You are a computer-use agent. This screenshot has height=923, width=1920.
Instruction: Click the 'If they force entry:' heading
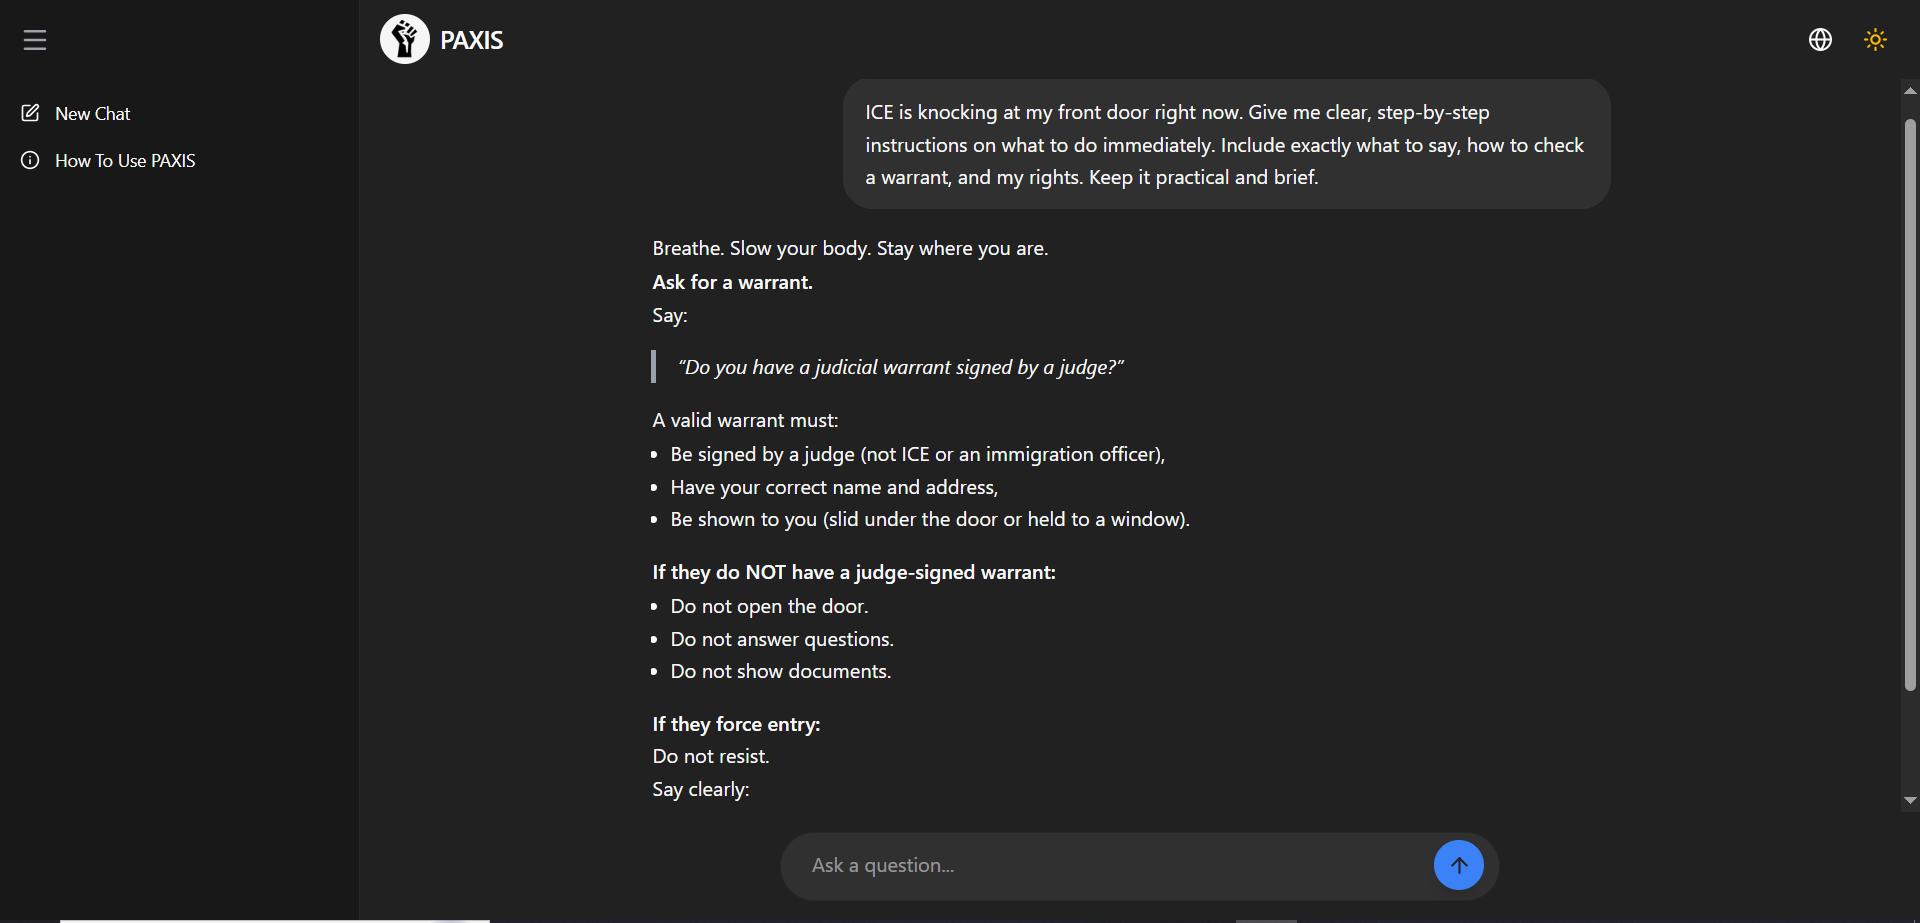736,725
